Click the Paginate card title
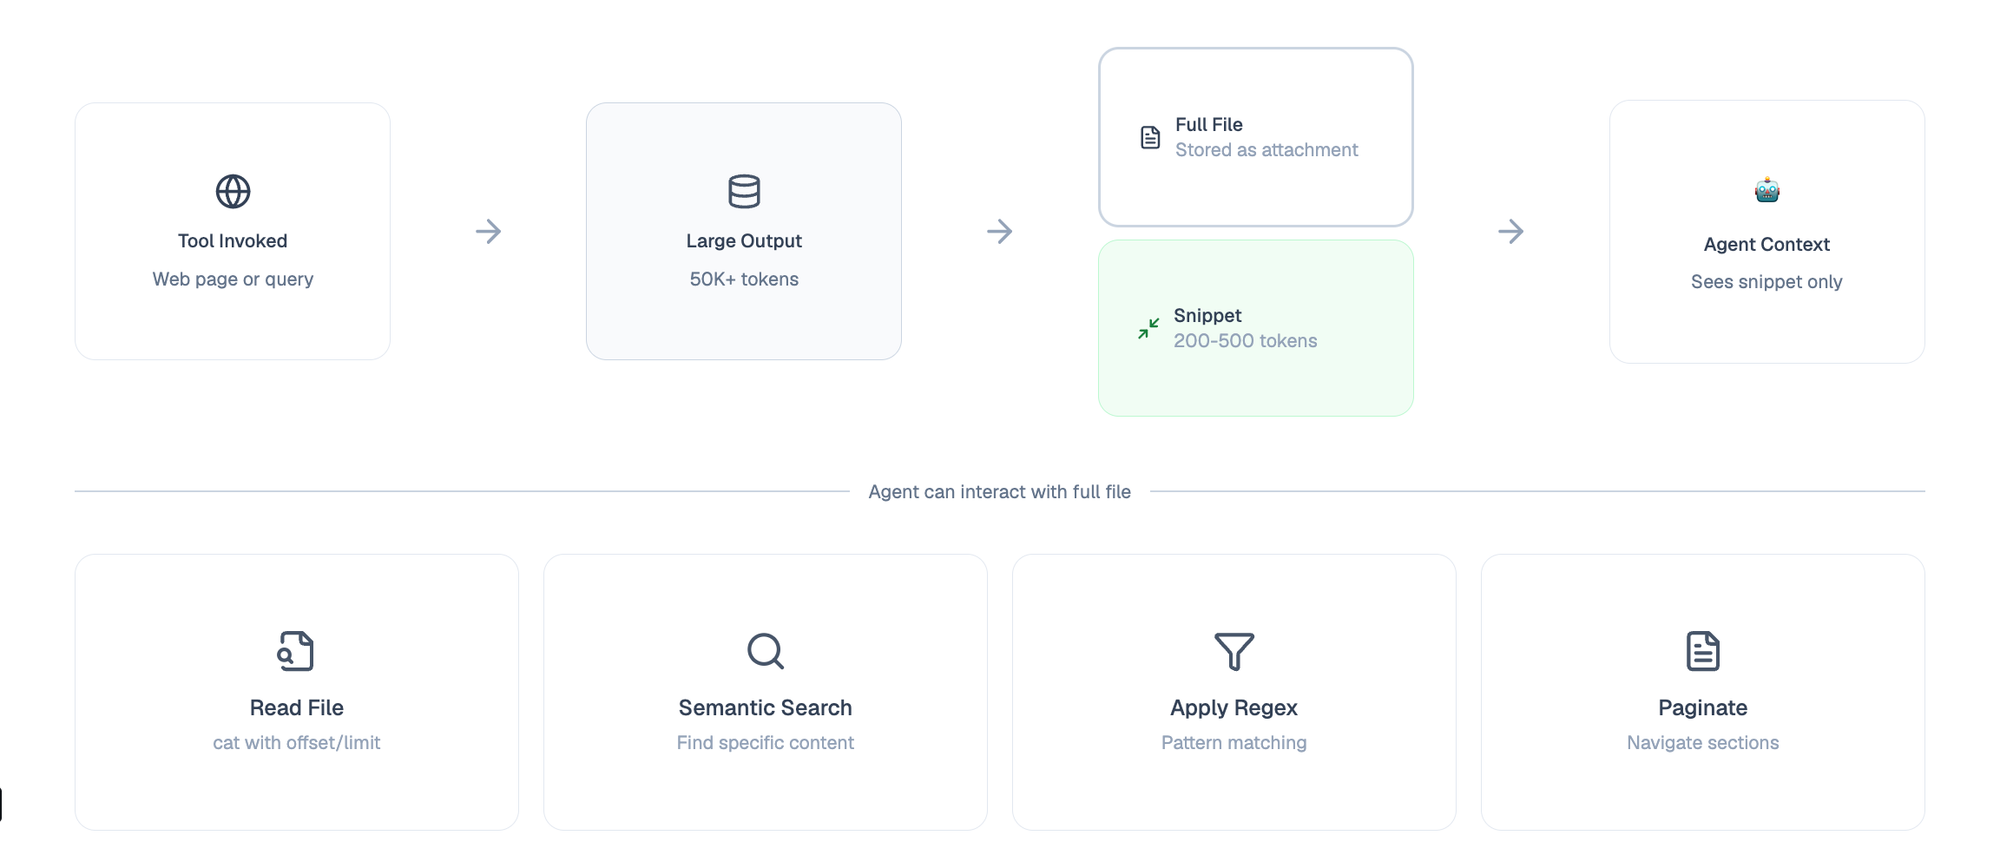This screenshot has width=2000, height=868. pyautogui.click(x=1703, y=708)
